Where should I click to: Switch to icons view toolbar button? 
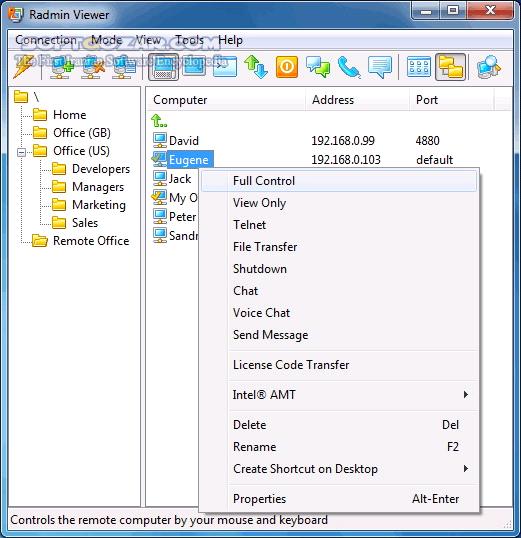(x=419, y=67)
